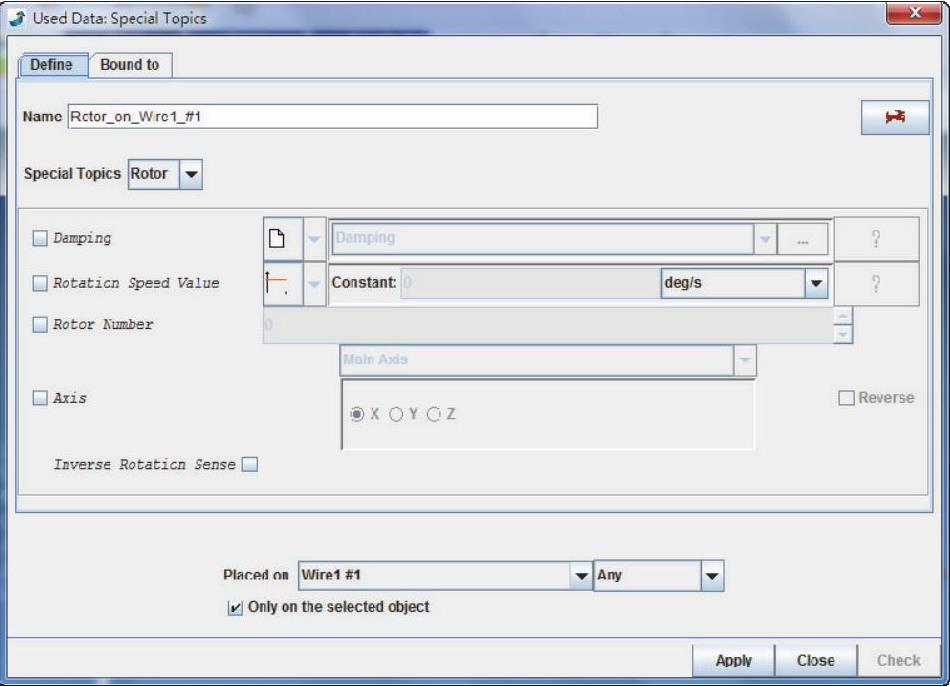This screenshot has width=950, height=687.
Task: Click the ellipsis browse button in Damping row
Action: tap(803, 239)
